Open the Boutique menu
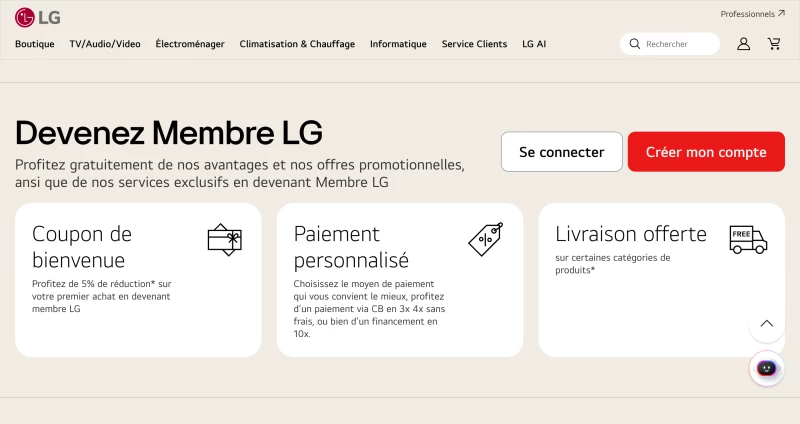The width and height of the screenshot is (800, 424). click(x=35, y=44)
